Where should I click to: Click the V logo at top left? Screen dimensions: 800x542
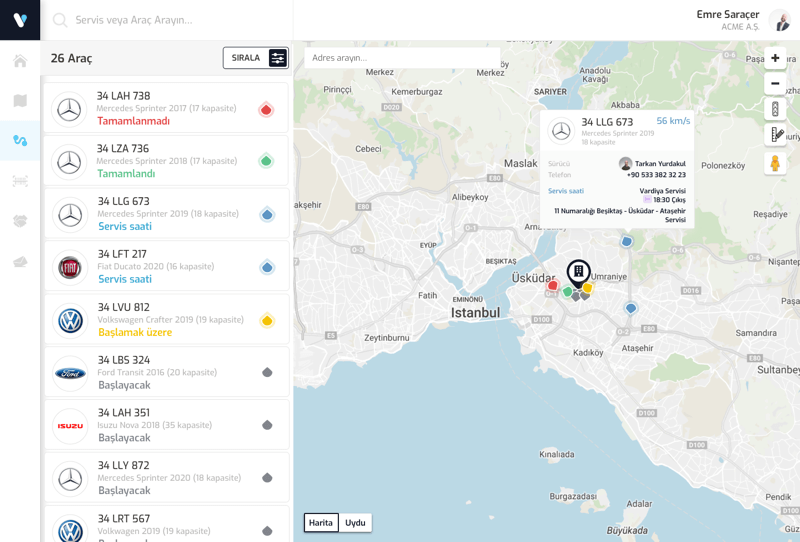tap(20, 20)
